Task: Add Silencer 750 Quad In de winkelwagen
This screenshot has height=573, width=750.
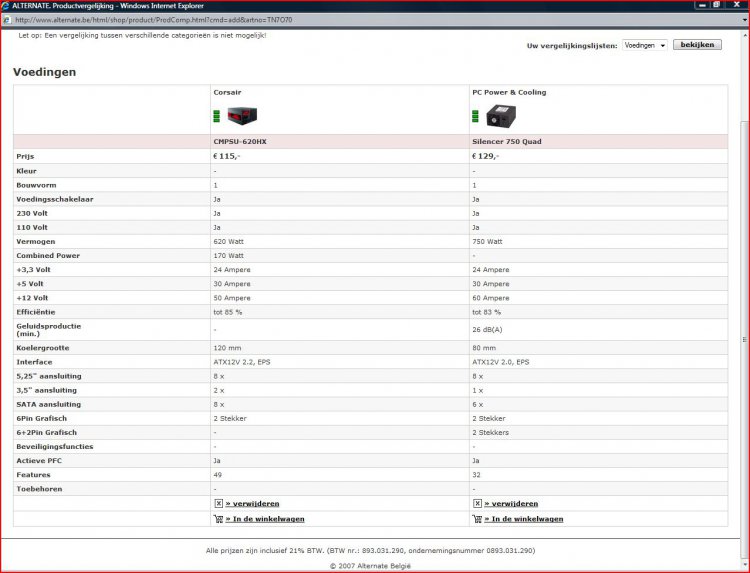Action: tap(524, 518)
